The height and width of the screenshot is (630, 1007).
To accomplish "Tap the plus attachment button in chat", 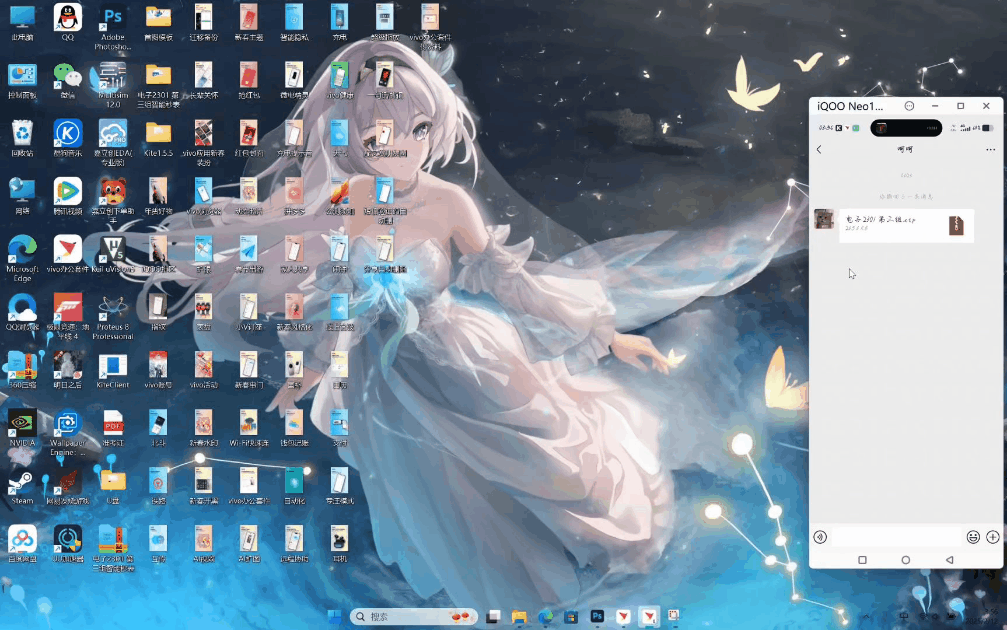I will (x=993, y=537).
